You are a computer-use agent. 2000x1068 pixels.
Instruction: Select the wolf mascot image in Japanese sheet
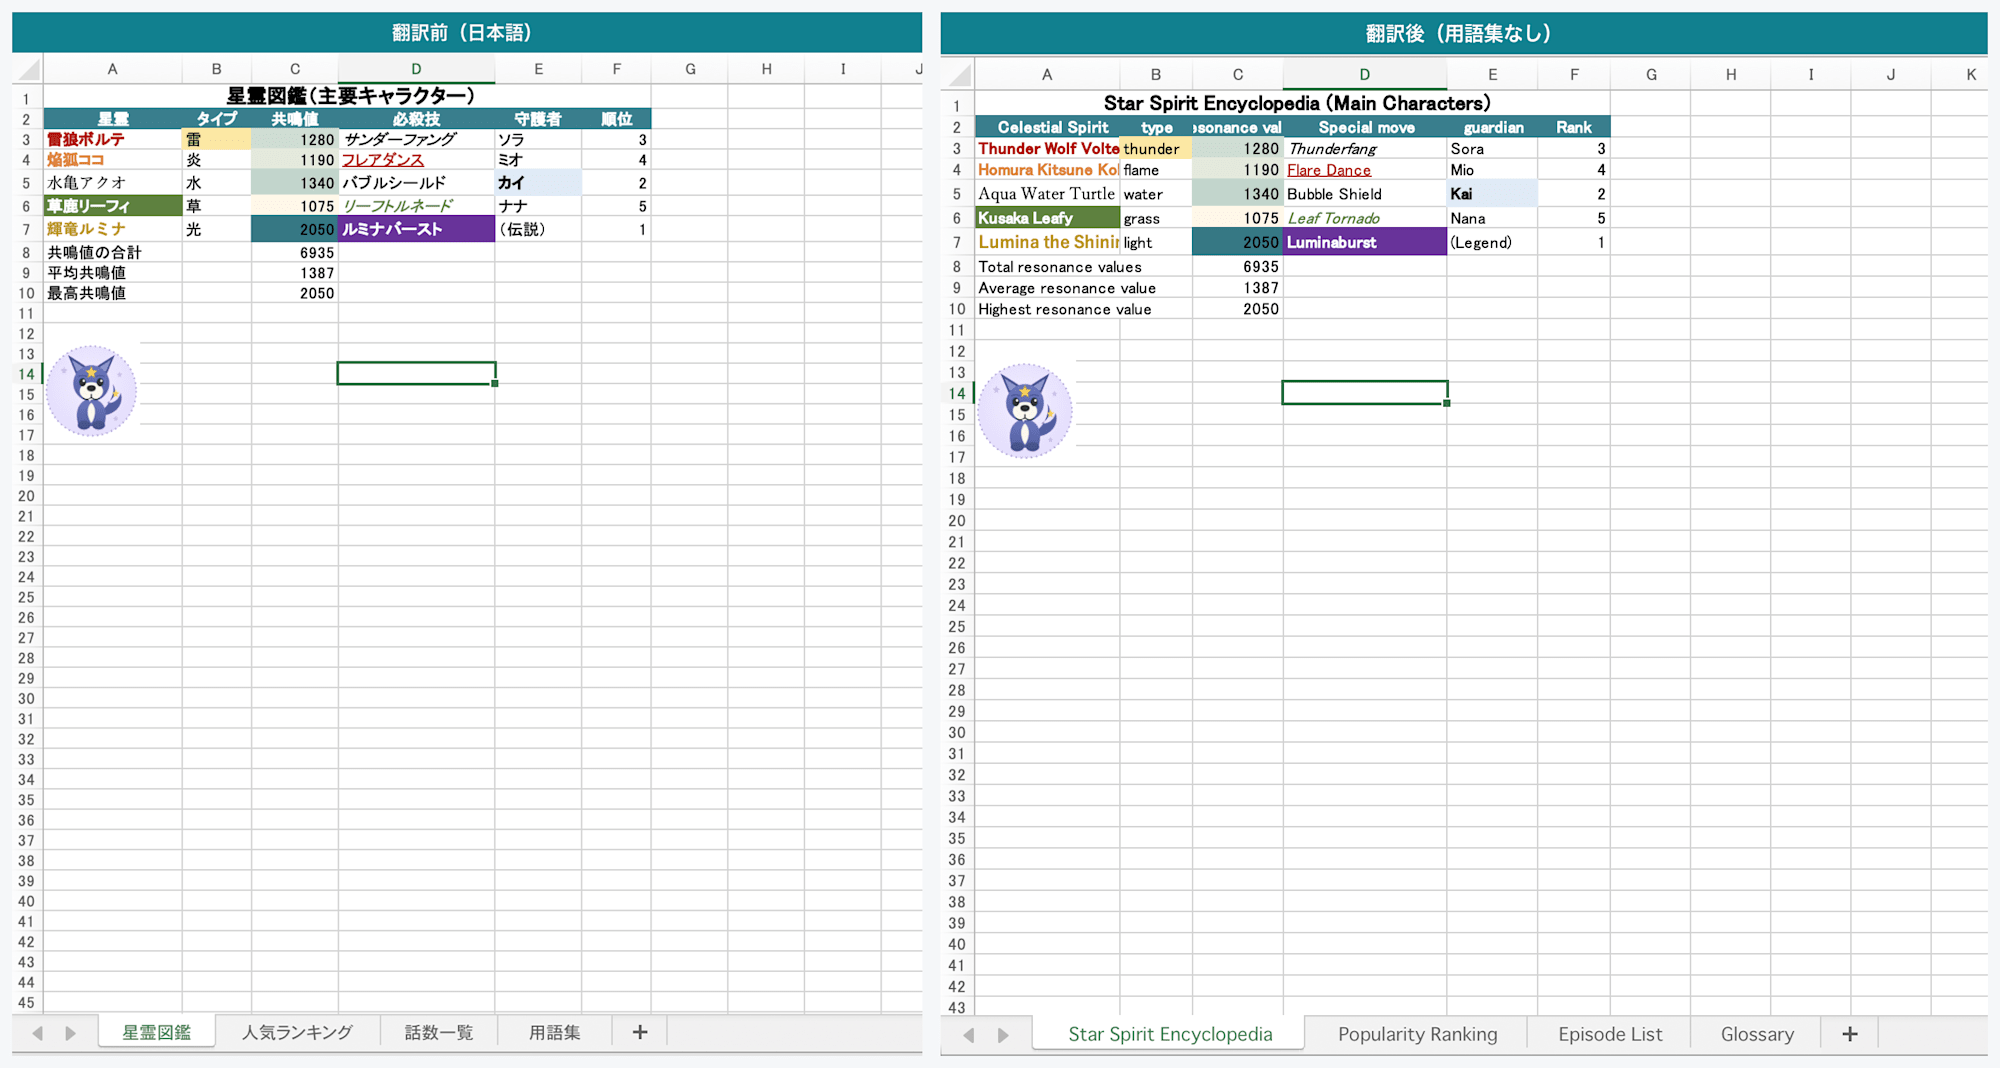91,391
